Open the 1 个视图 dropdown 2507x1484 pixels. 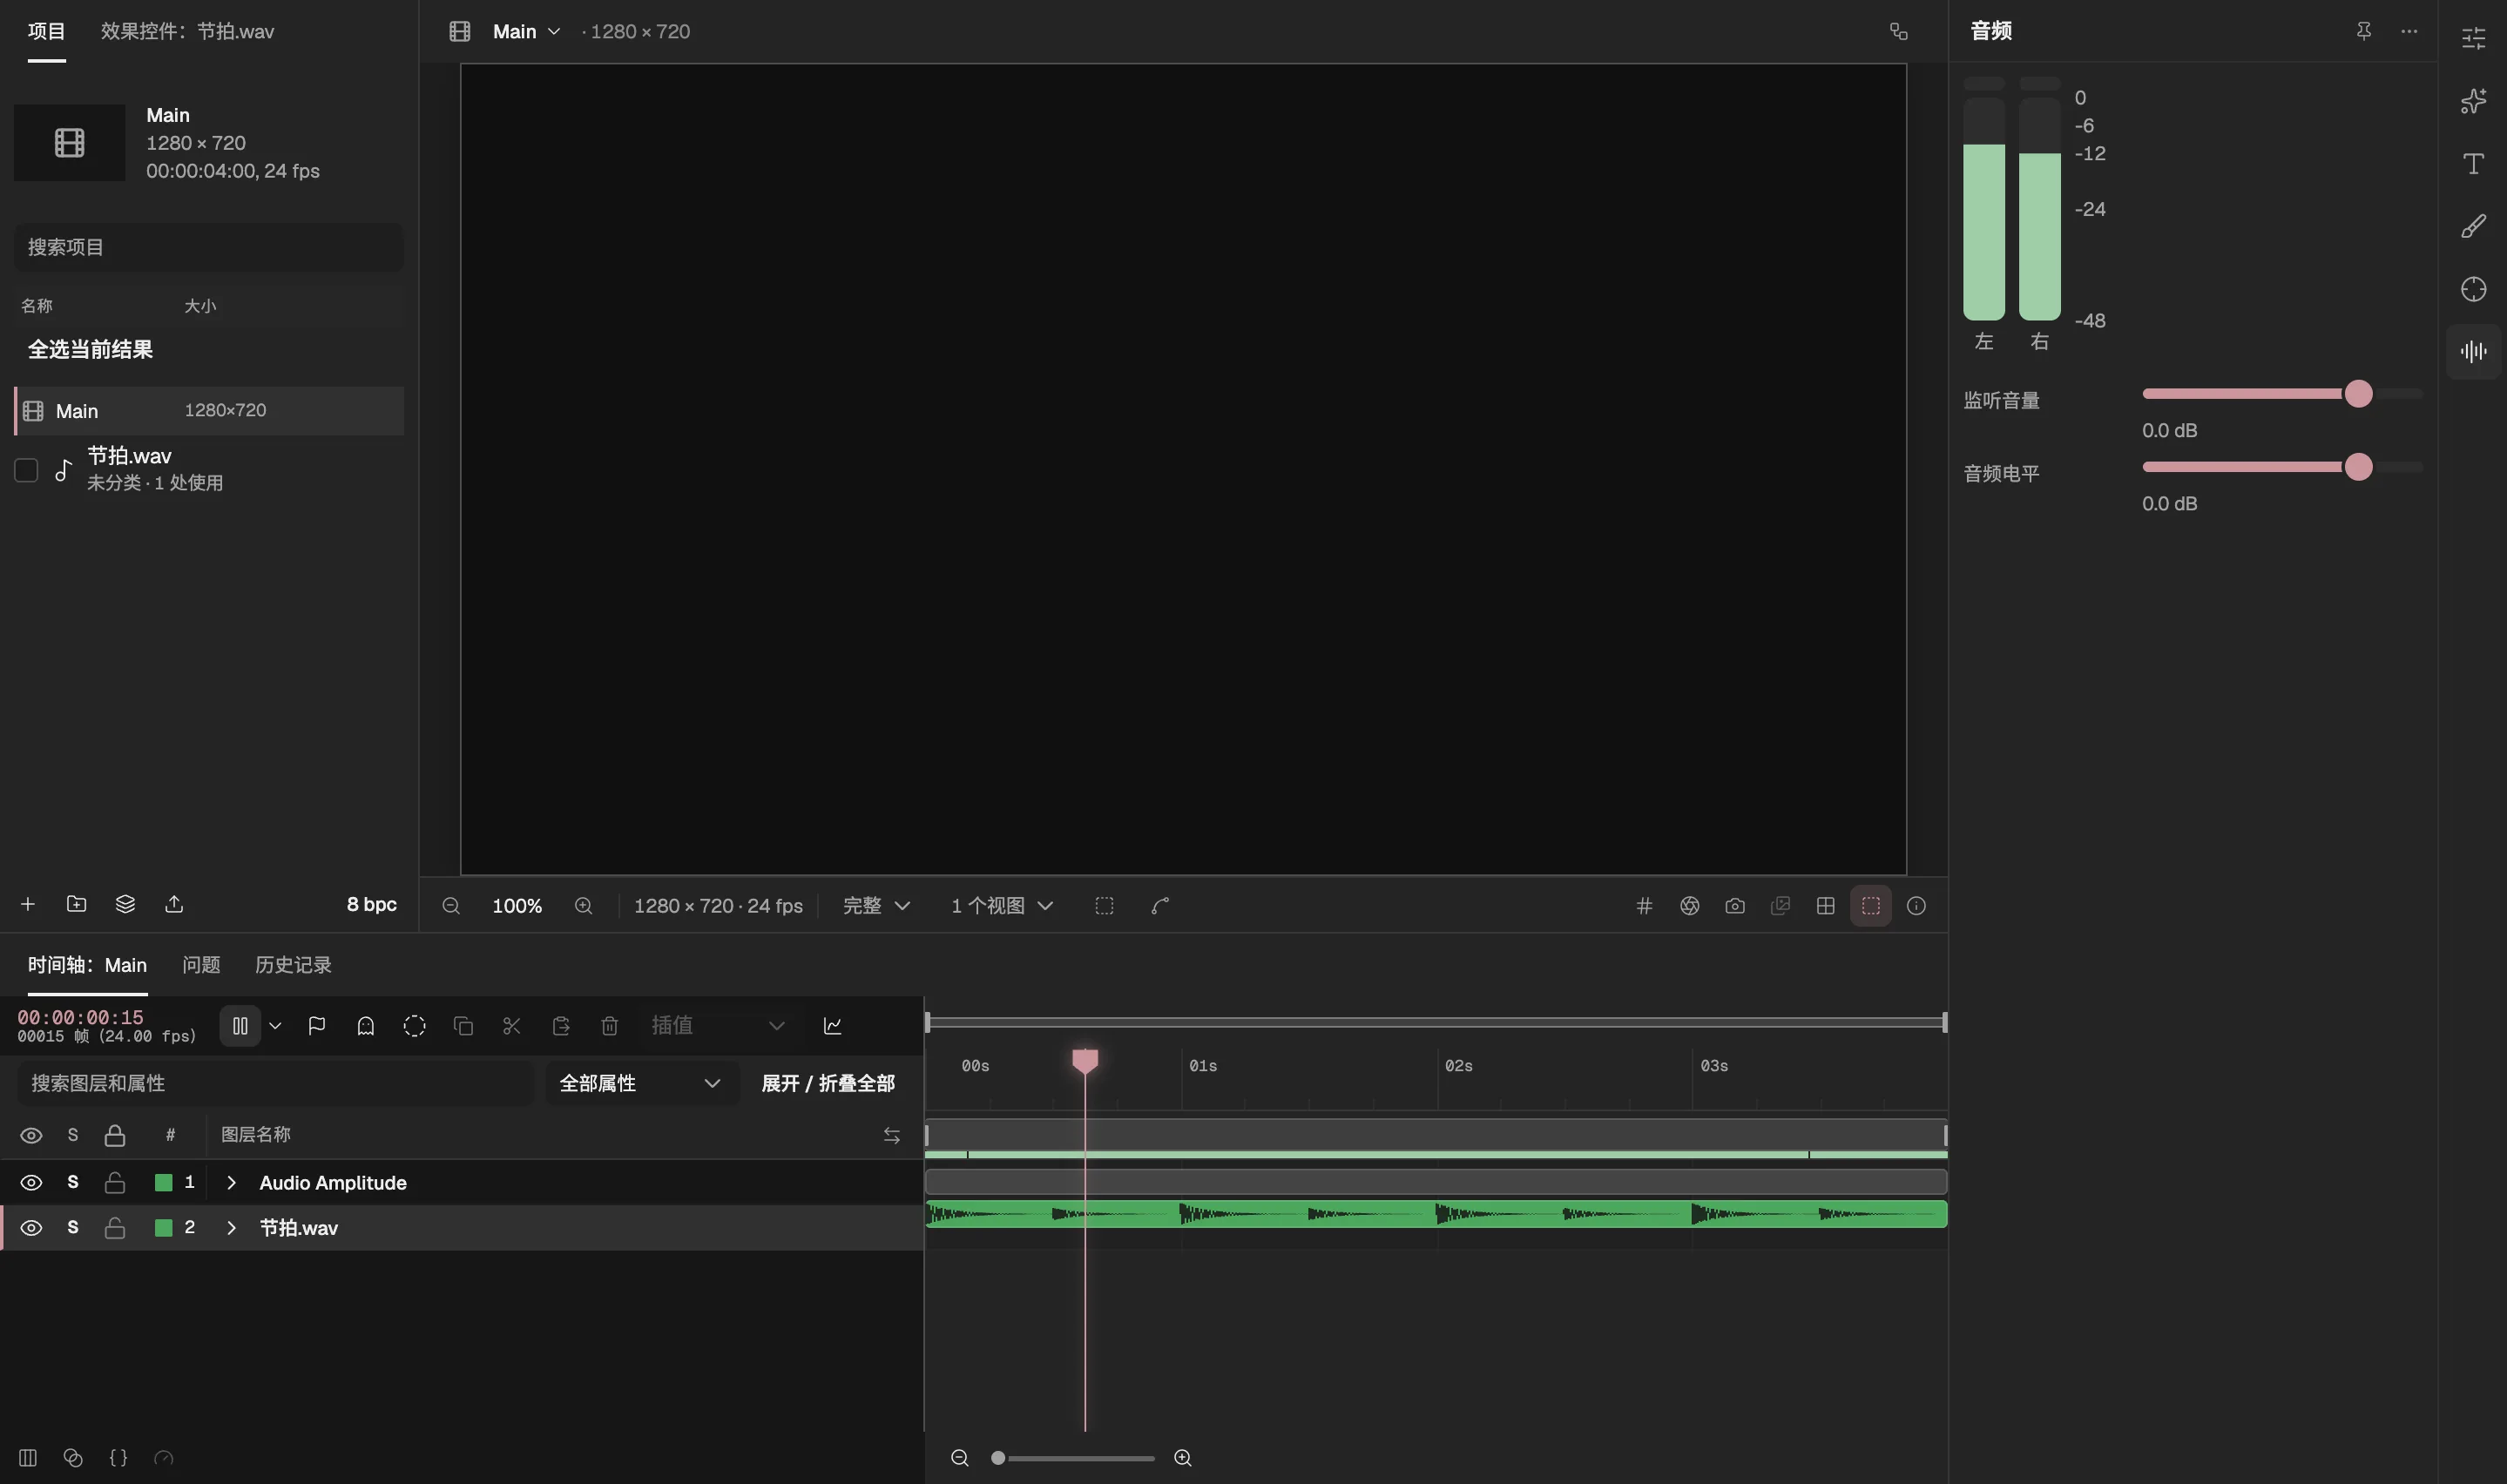[x=1002, y=906]
